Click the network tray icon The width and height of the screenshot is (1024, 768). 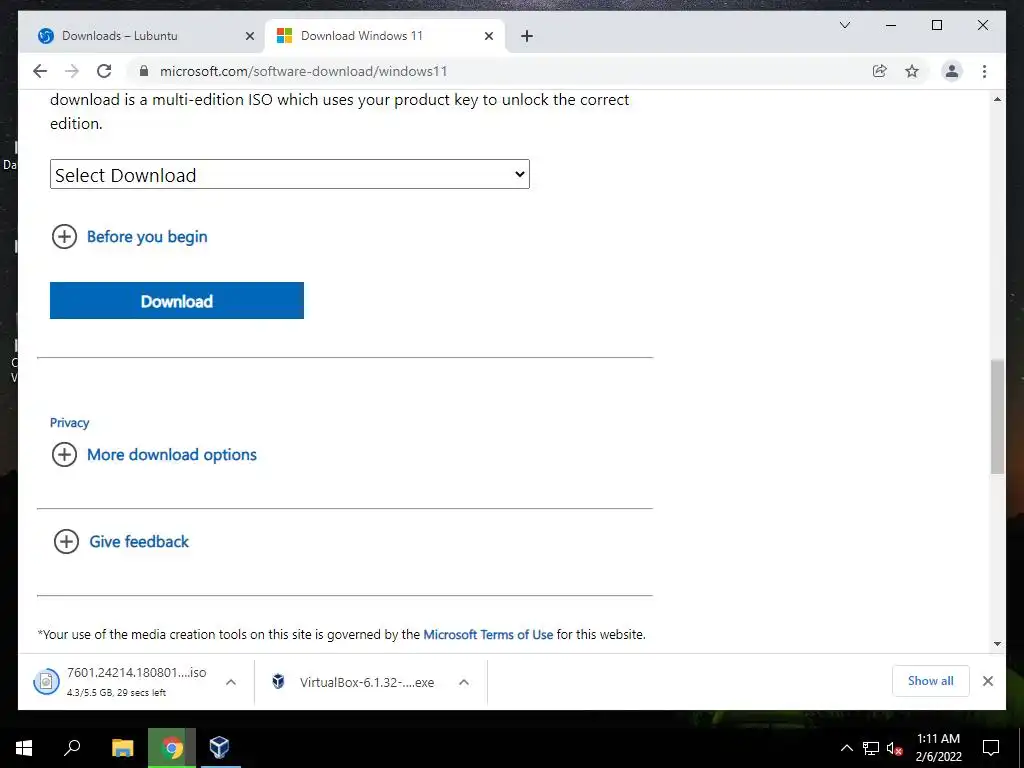871,748
